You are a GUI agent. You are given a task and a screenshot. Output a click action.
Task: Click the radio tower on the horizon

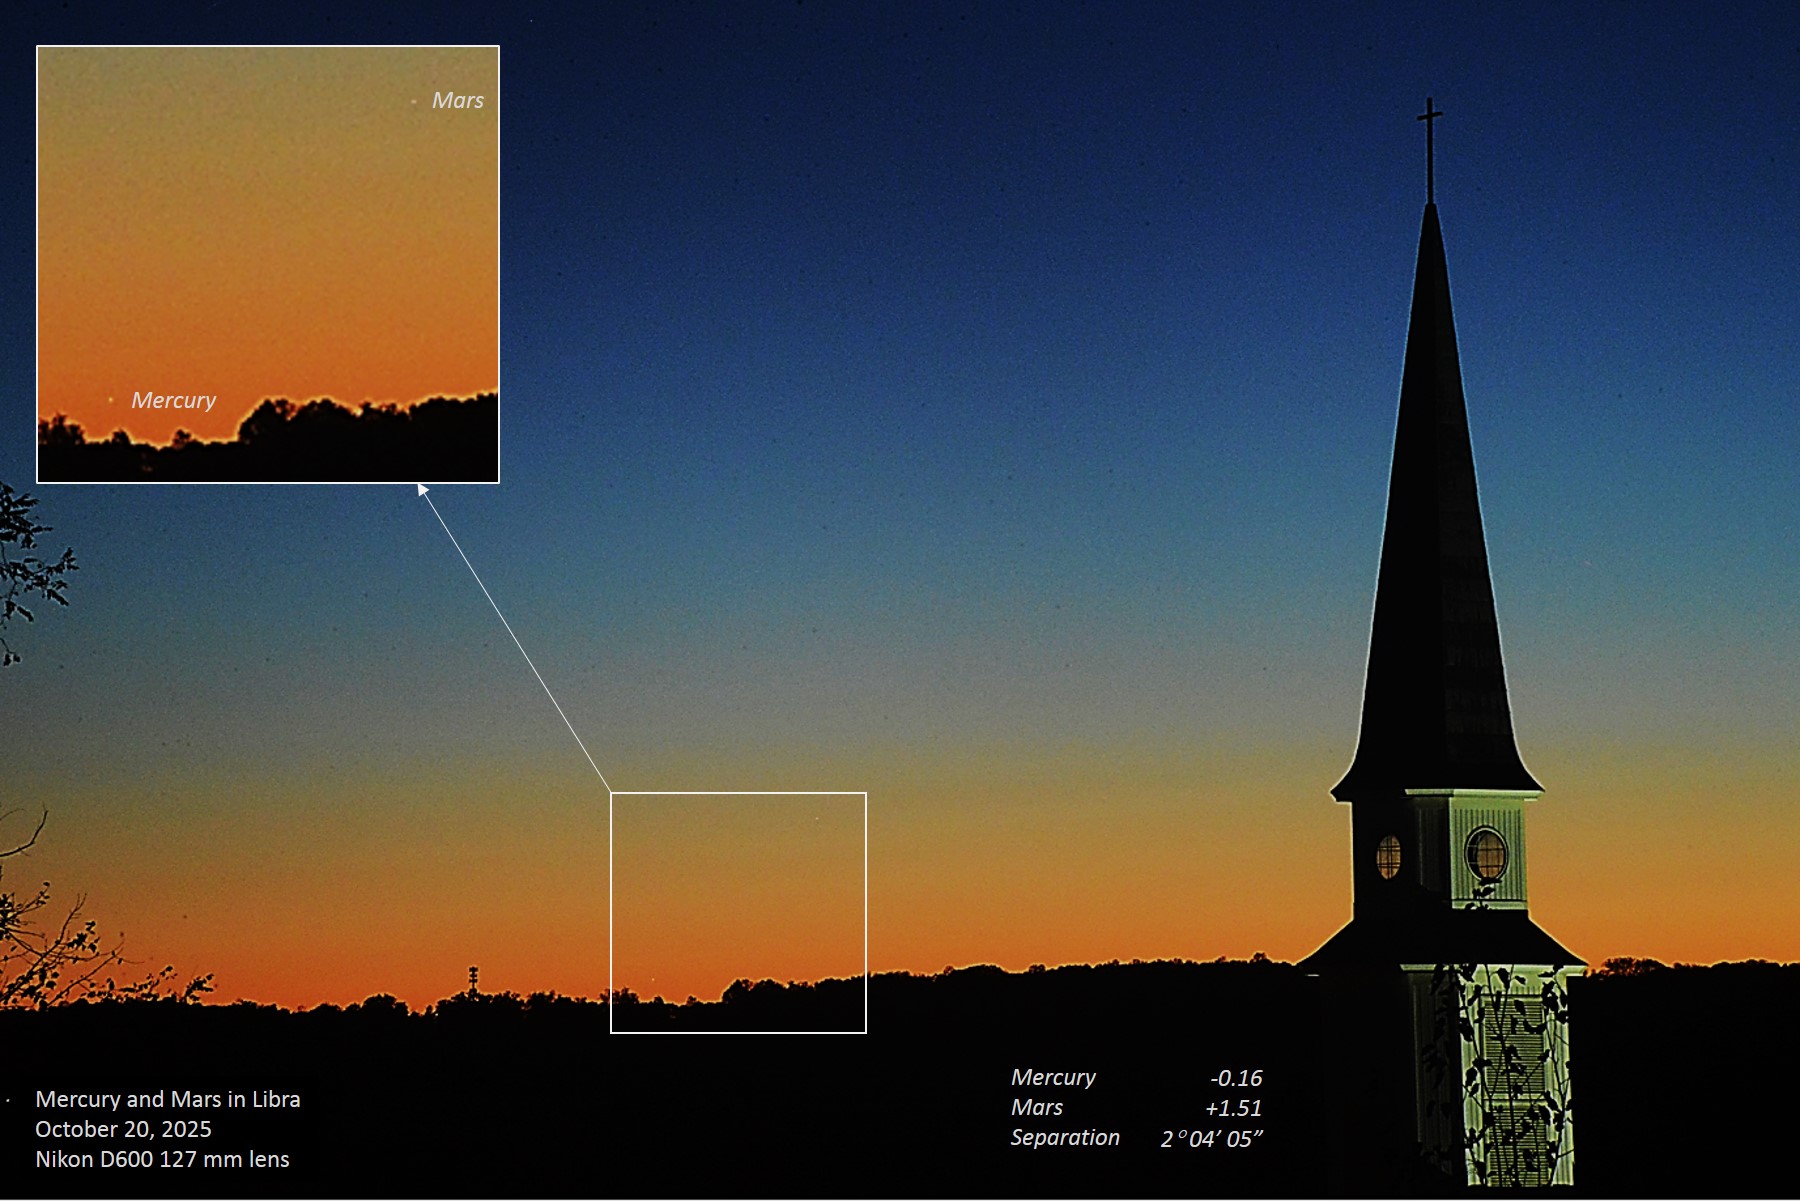[x=473, y=979]
